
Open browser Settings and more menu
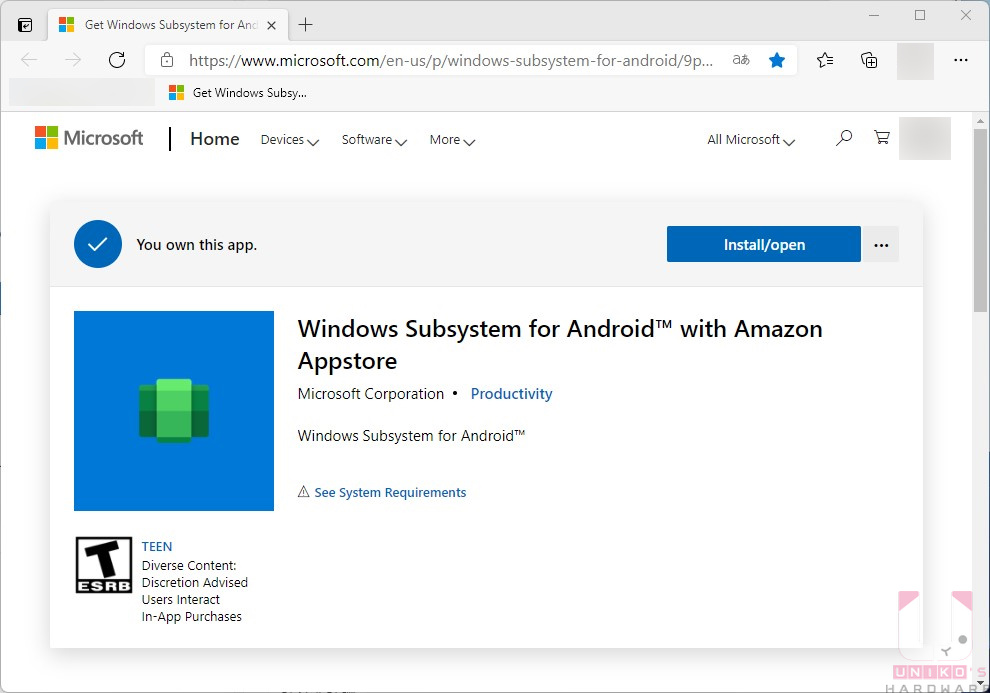960,60
